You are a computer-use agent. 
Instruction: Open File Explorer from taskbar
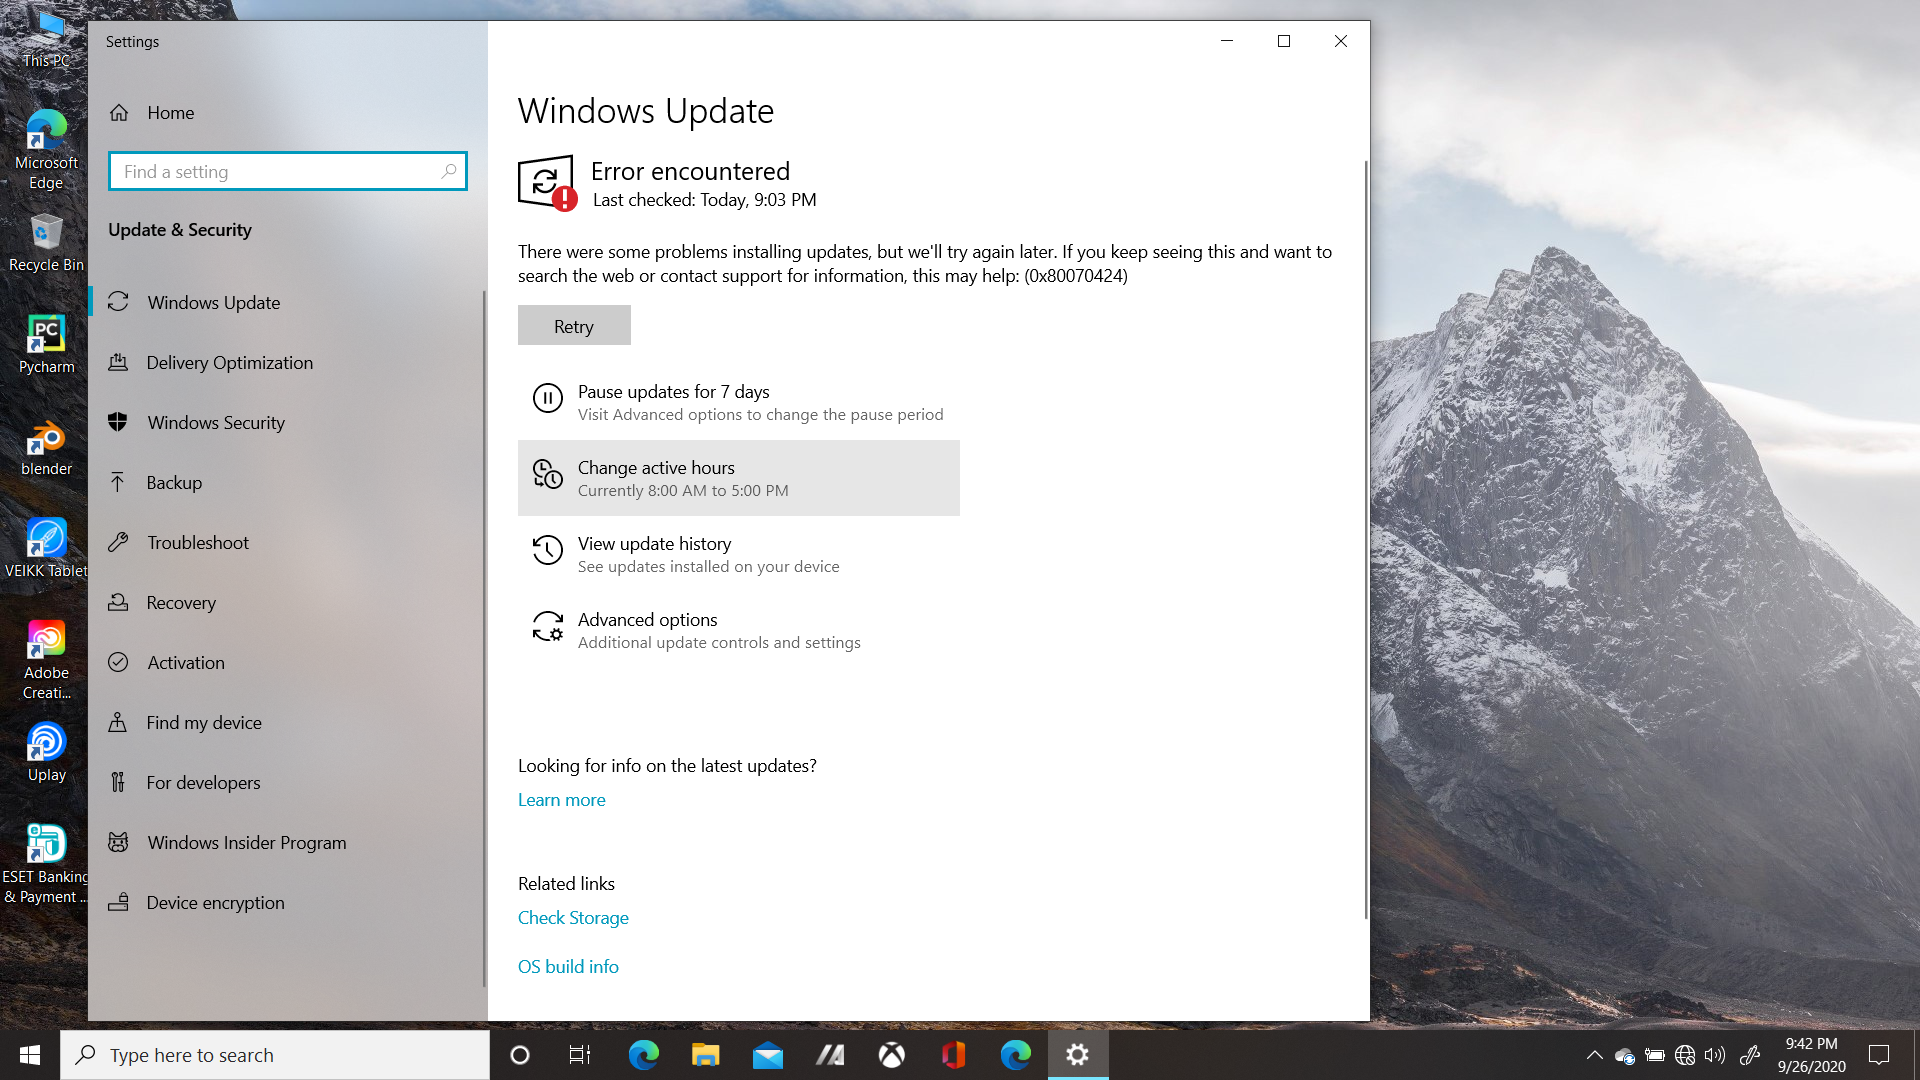point(705,1055)
